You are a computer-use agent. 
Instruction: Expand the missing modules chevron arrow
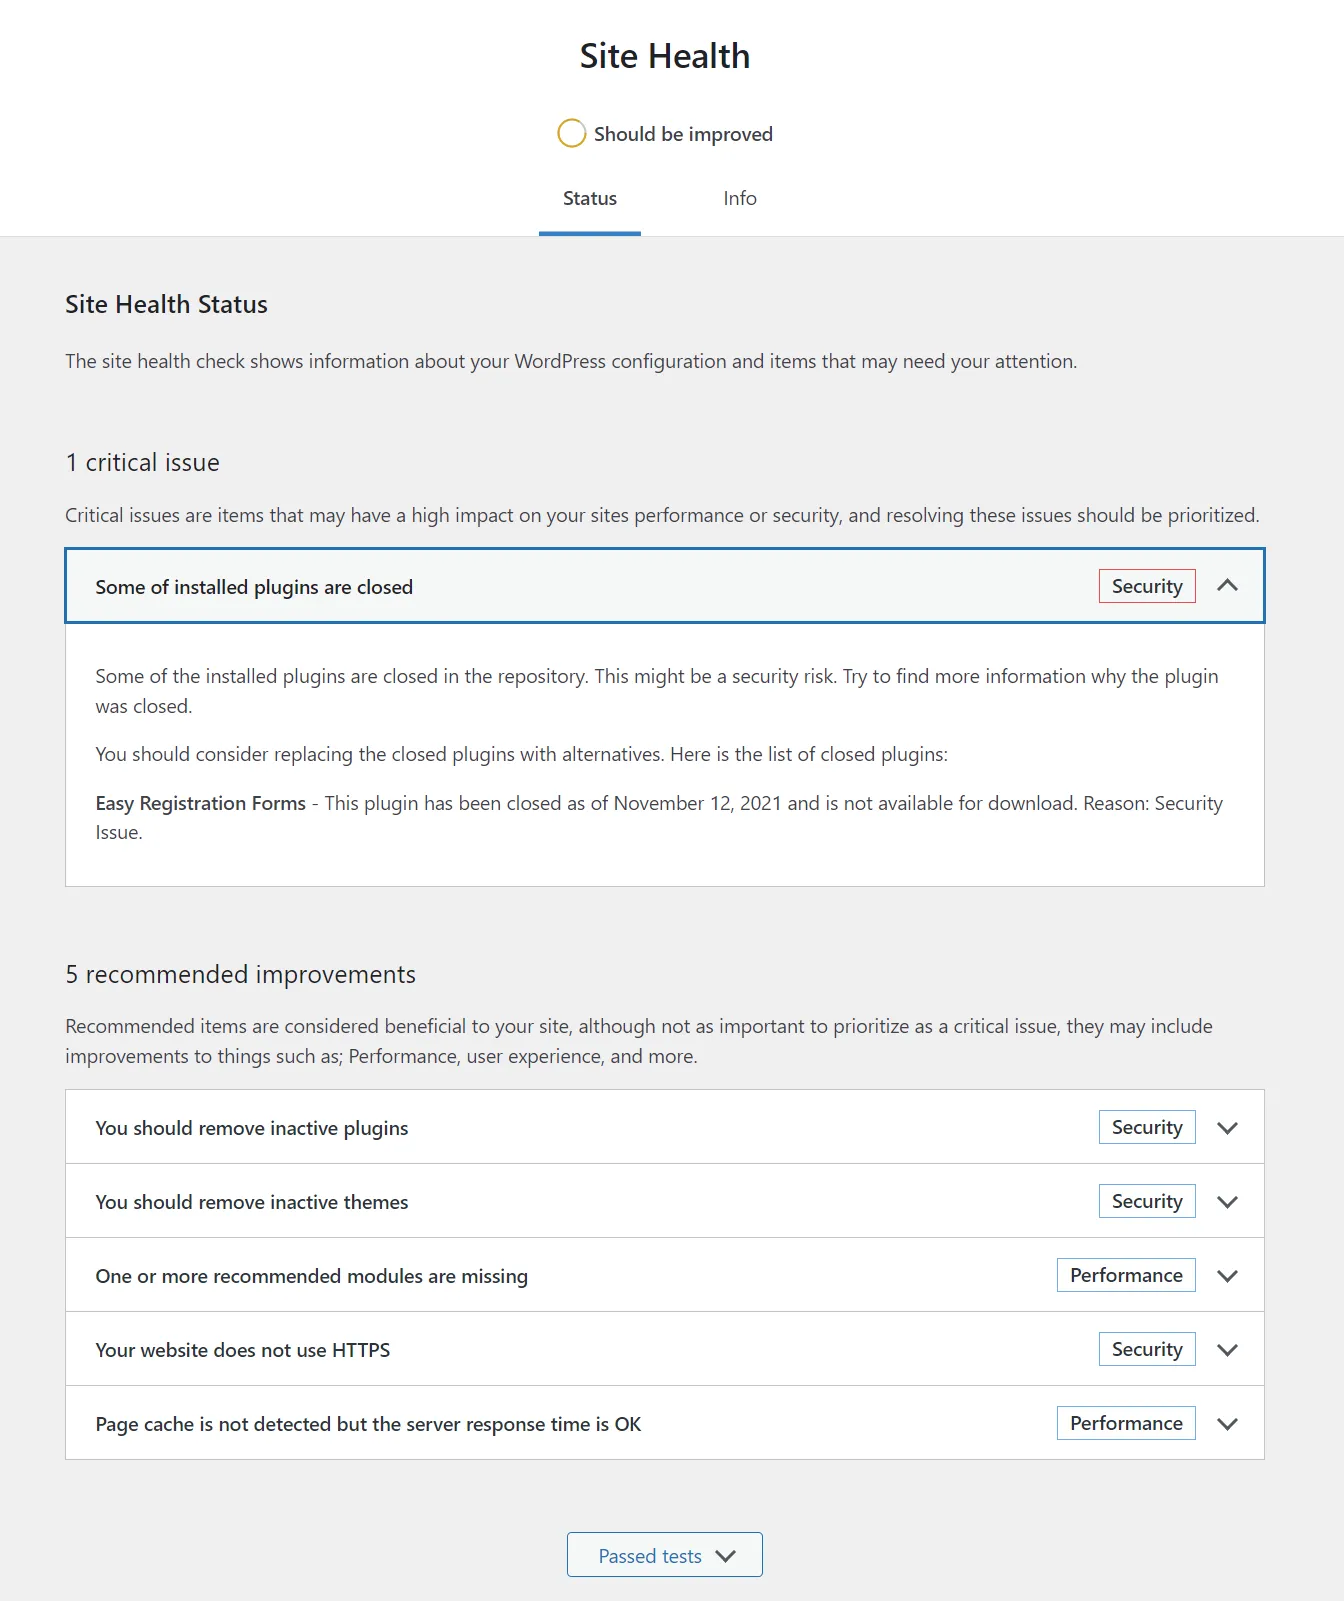pos(1227,1276)
